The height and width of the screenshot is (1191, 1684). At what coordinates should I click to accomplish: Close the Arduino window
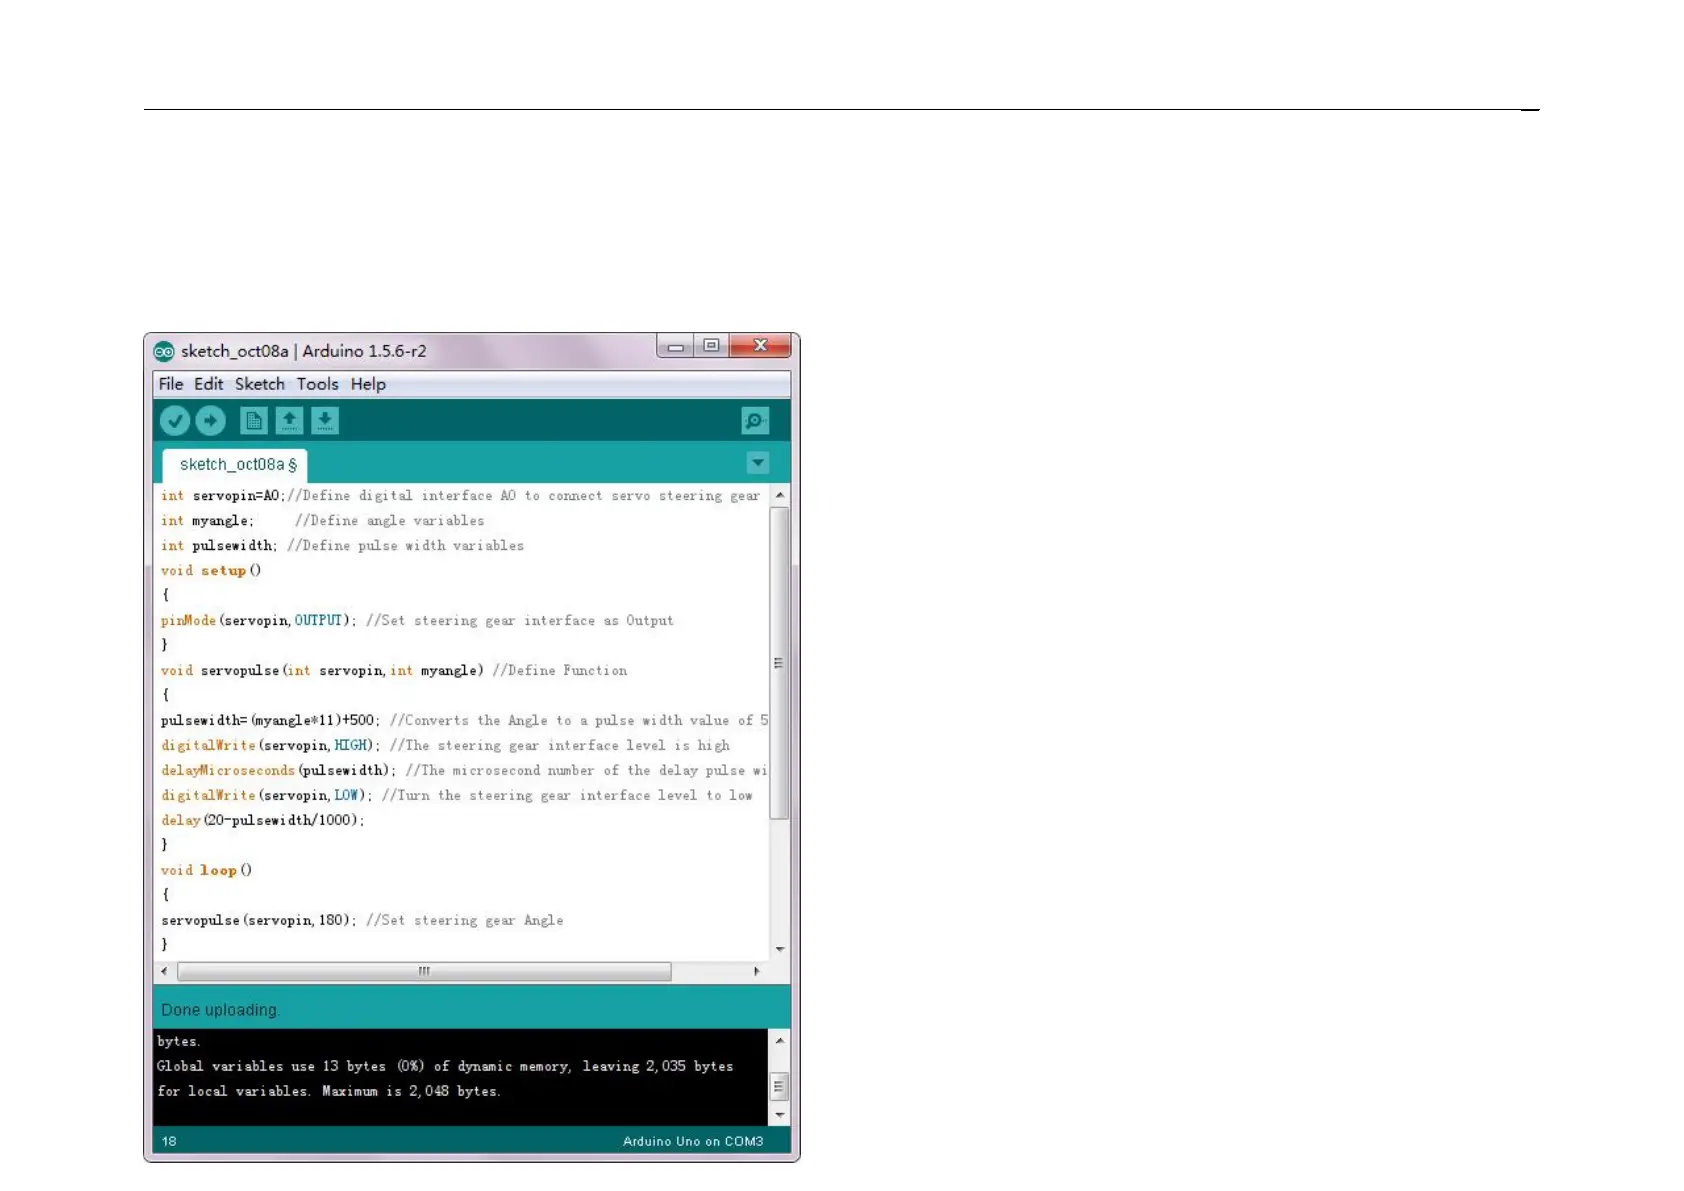761,346
